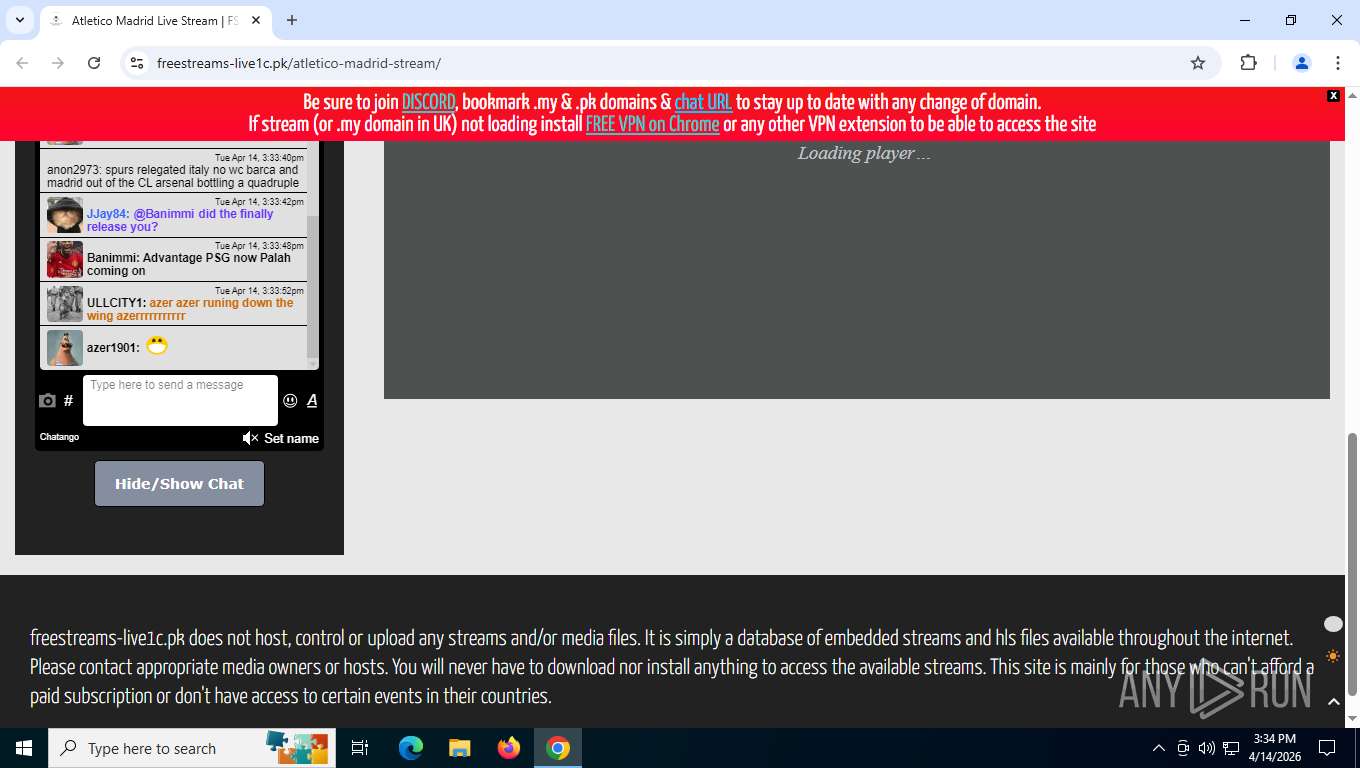Viewport: 1360px width, 768px height.
Task: Click the username anon2973 in chat
Action: (x=71, y=170)
